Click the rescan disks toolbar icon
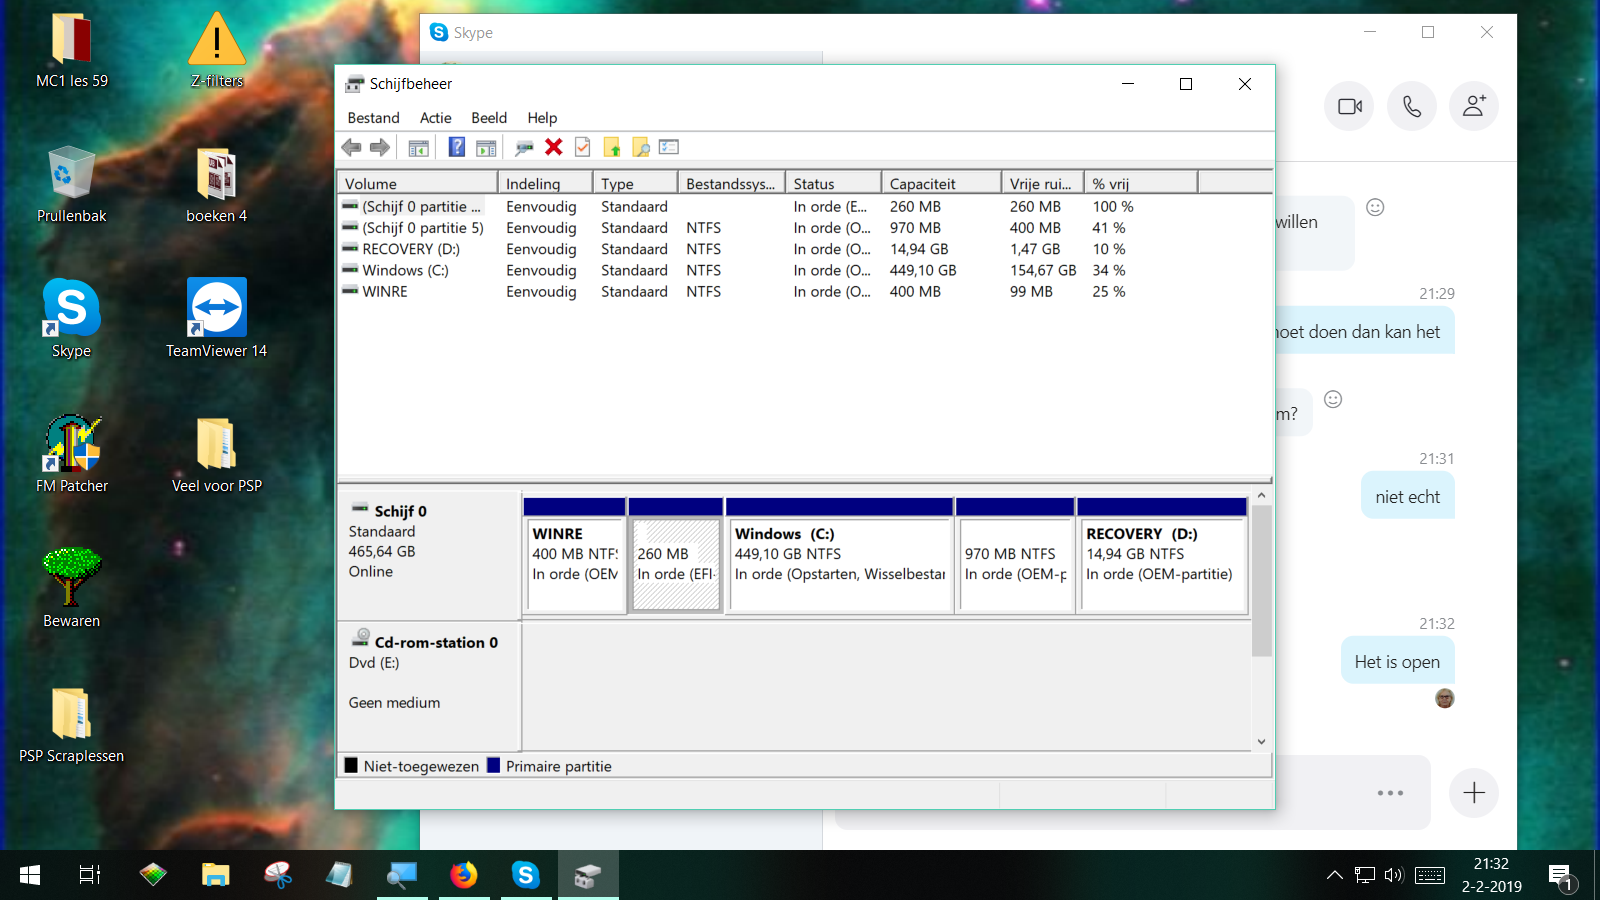The width and height of the screenshot is (1600, 900). 523,147
